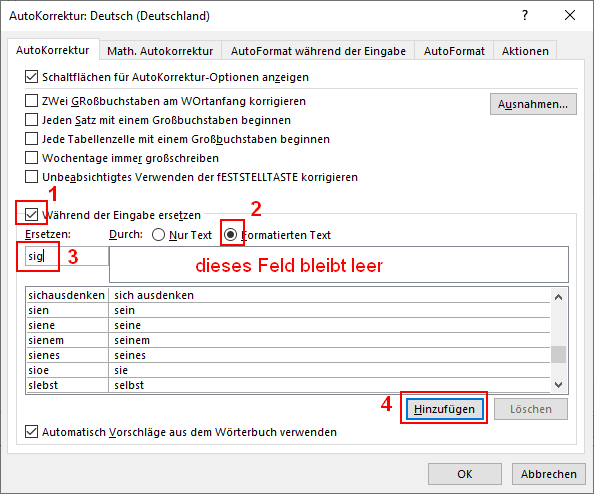Select the Nur Text radio button
This screenshot has width=594, height=494.
(158, 235)
